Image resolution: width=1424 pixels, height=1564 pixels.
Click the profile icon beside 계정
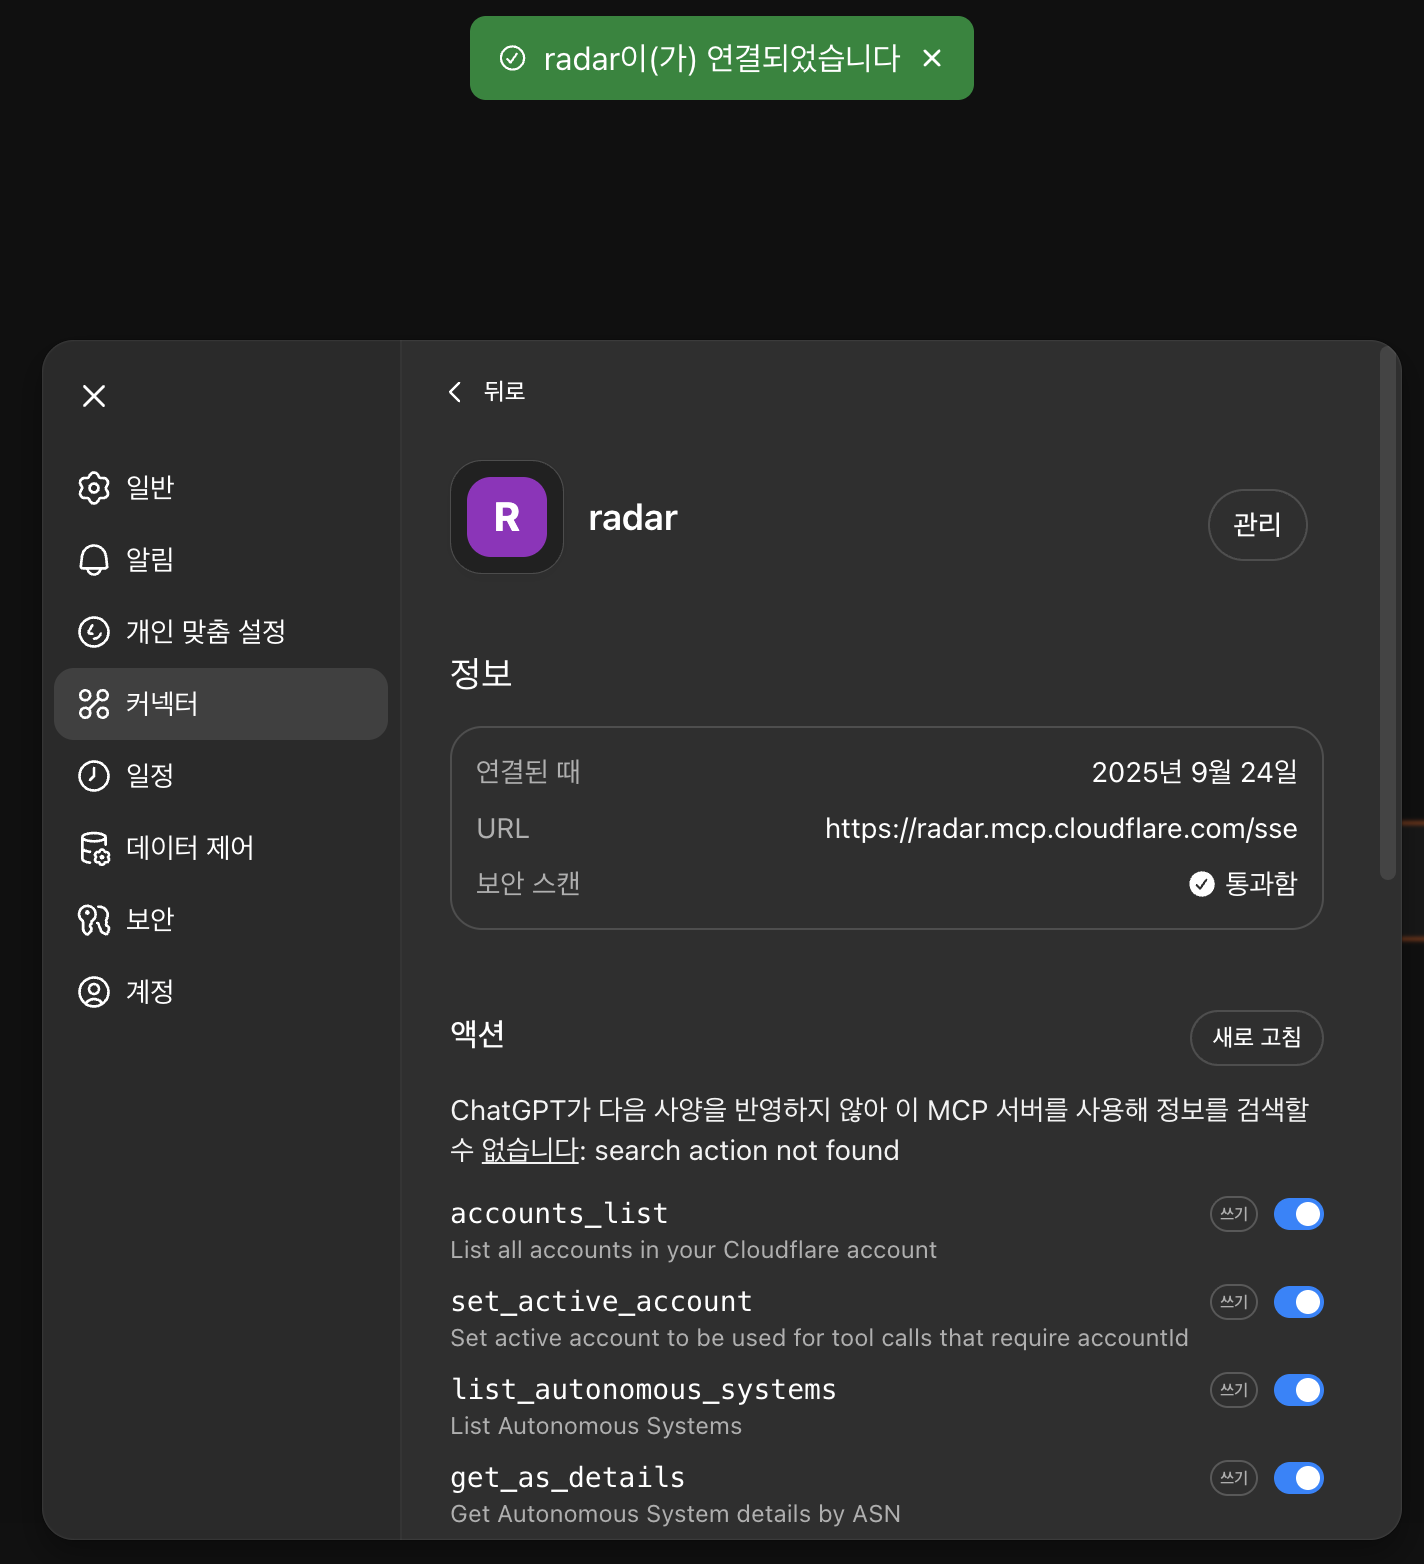click(x=94, y=992)
